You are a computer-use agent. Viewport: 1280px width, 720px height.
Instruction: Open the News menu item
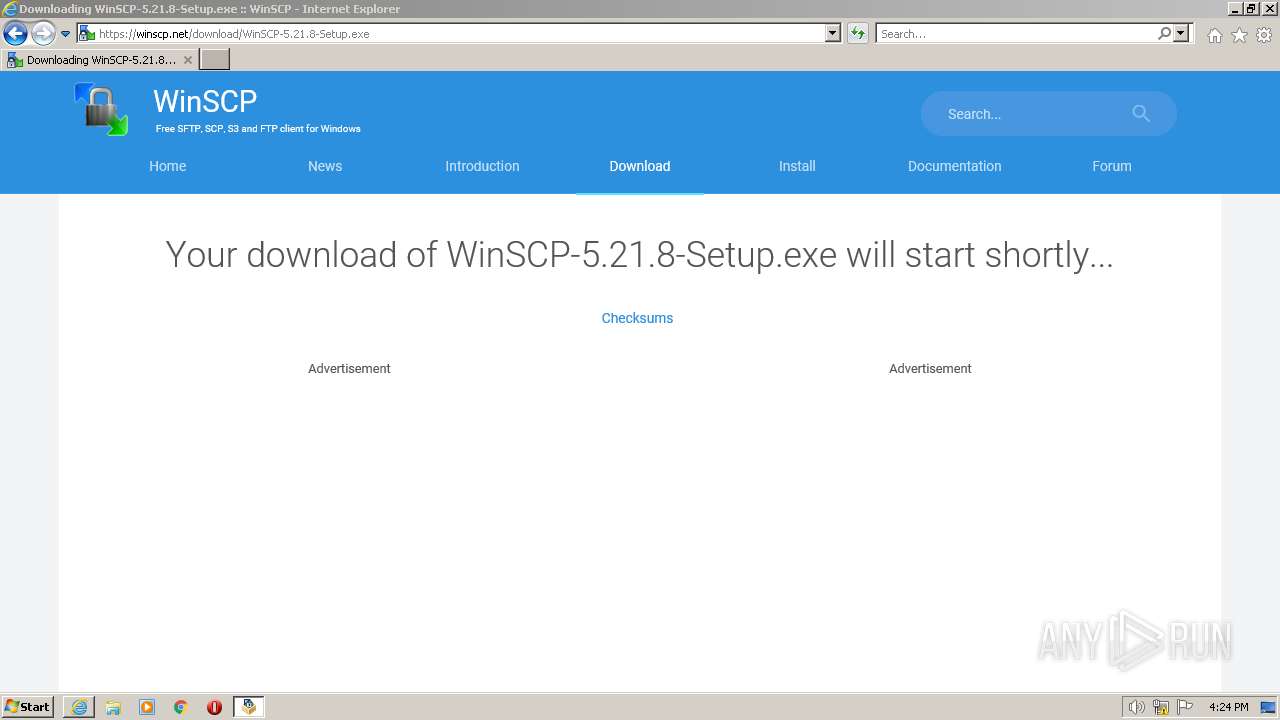[325, 166]
